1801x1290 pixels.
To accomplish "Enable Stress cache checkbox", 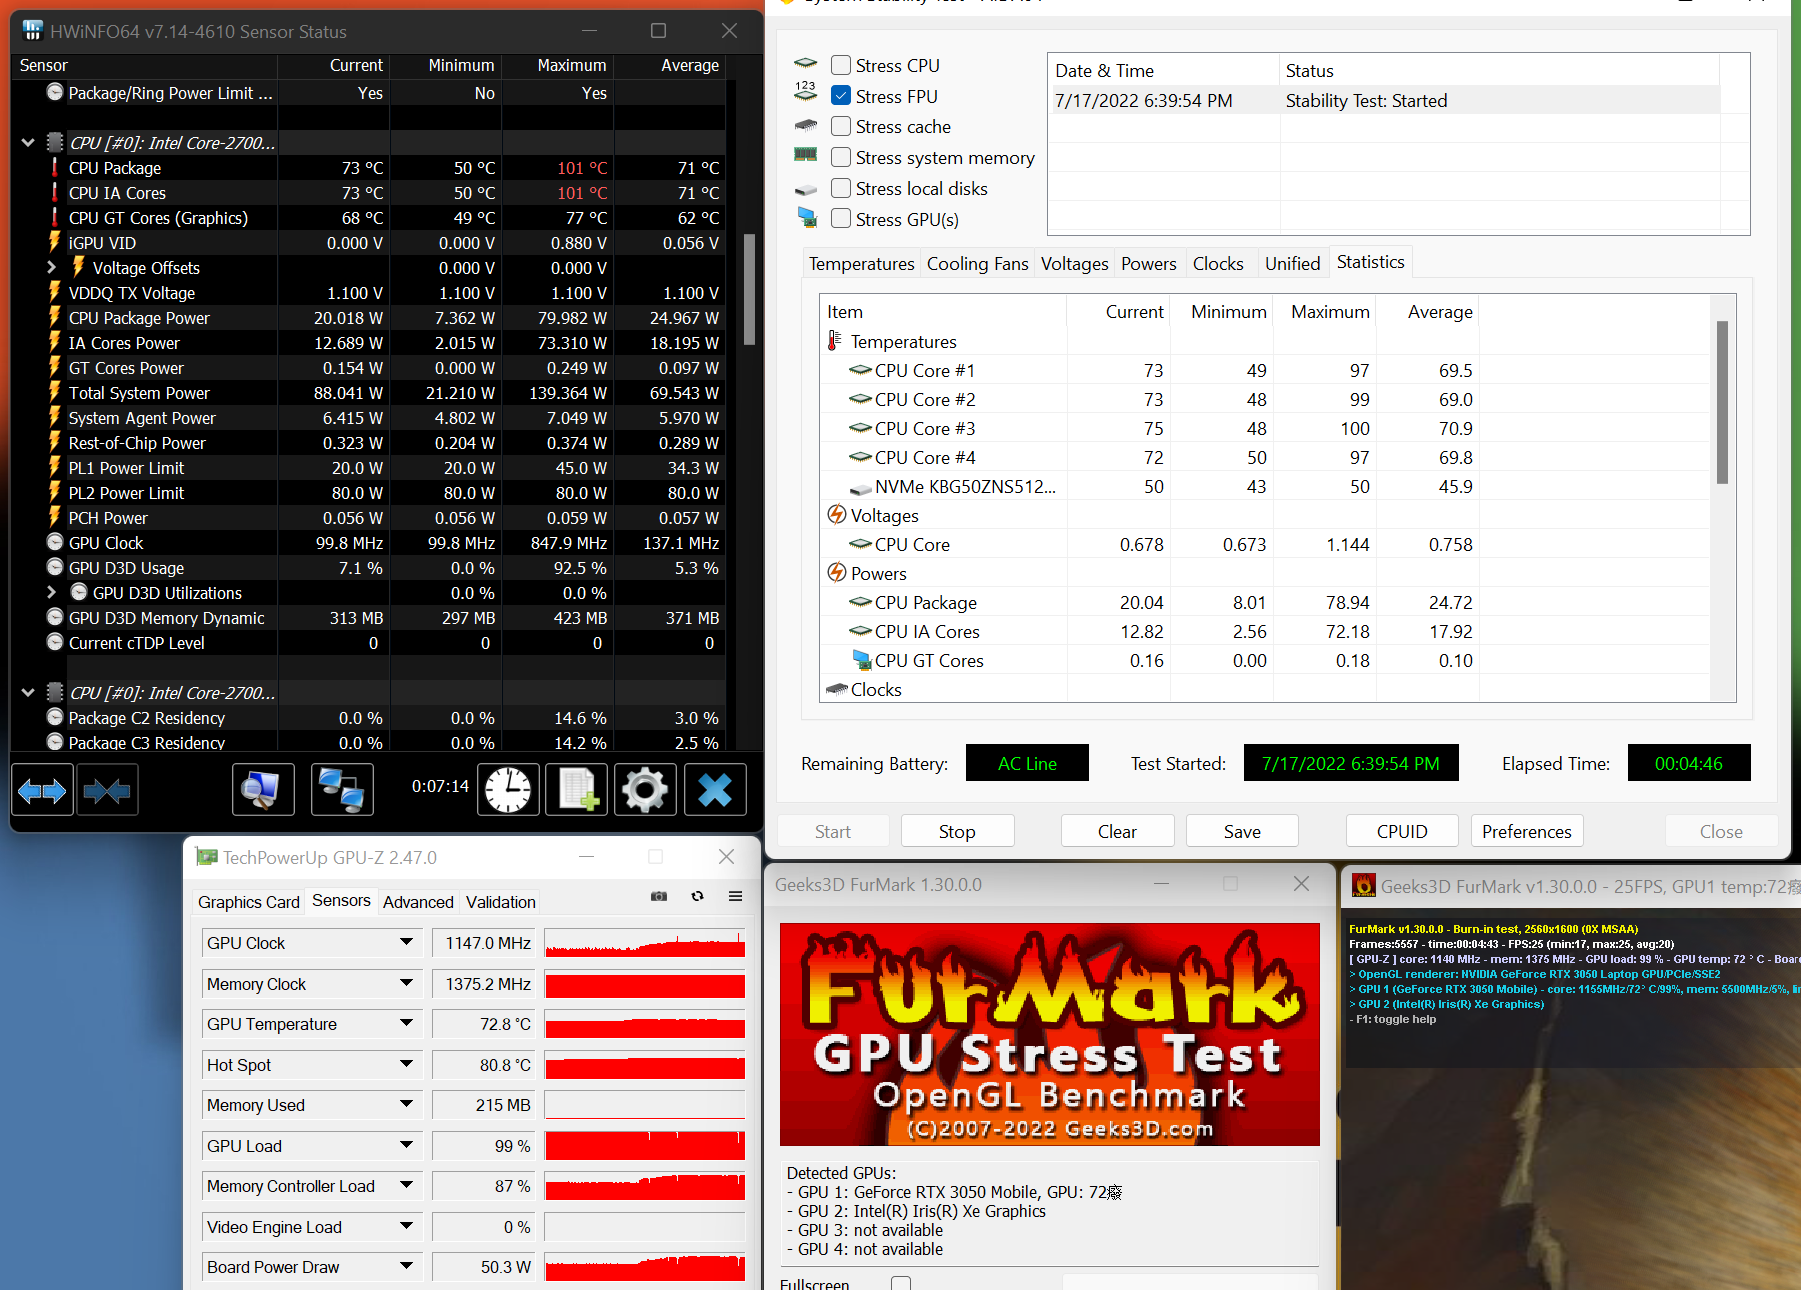I will [841, 126].
